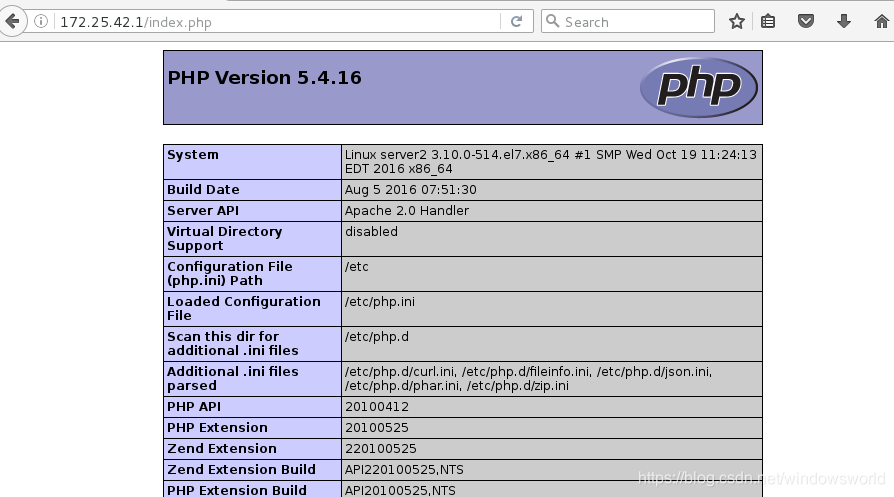This screenshot has width=894, height=497.
Task: Click Scan this dir for additional .ini files
Action: pyautogui.click(x=233, y=343)
